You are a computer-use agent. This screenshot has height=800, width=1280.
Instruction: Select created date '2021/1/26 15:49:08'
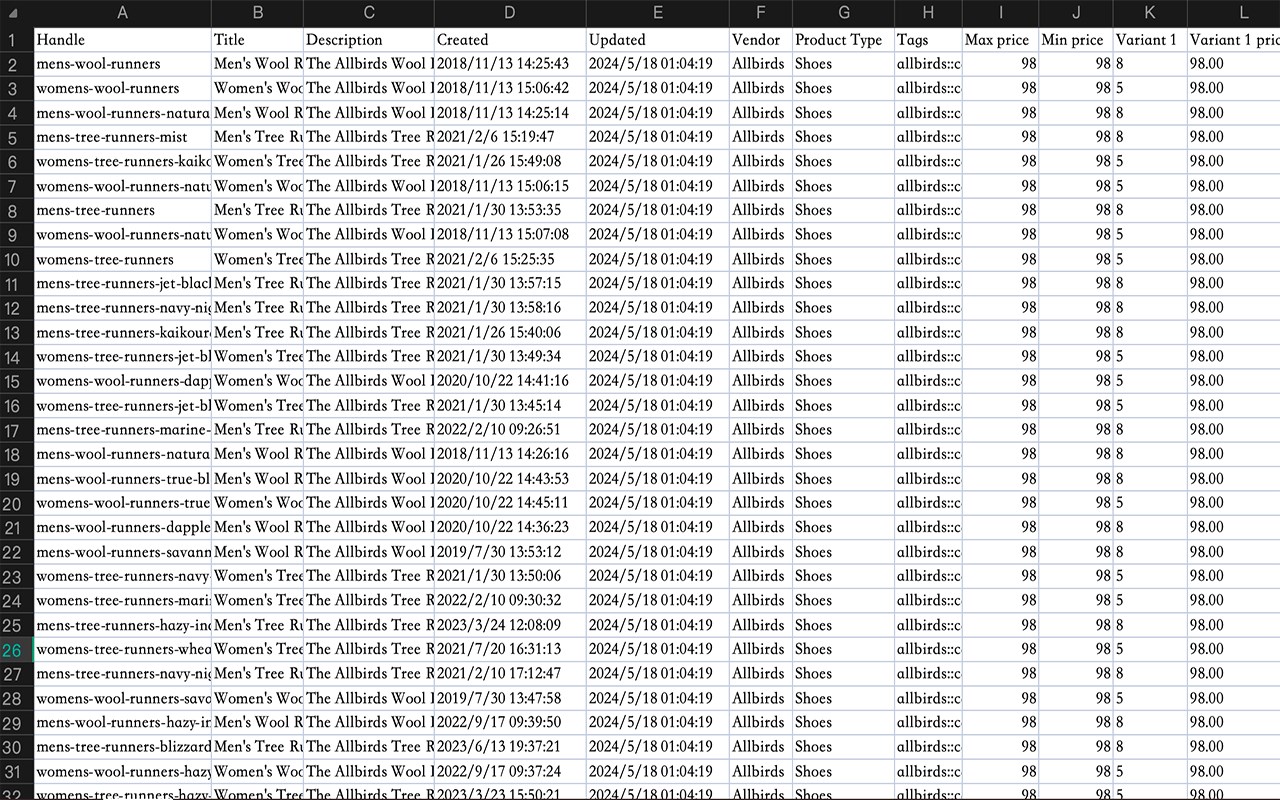pos(510,161)
